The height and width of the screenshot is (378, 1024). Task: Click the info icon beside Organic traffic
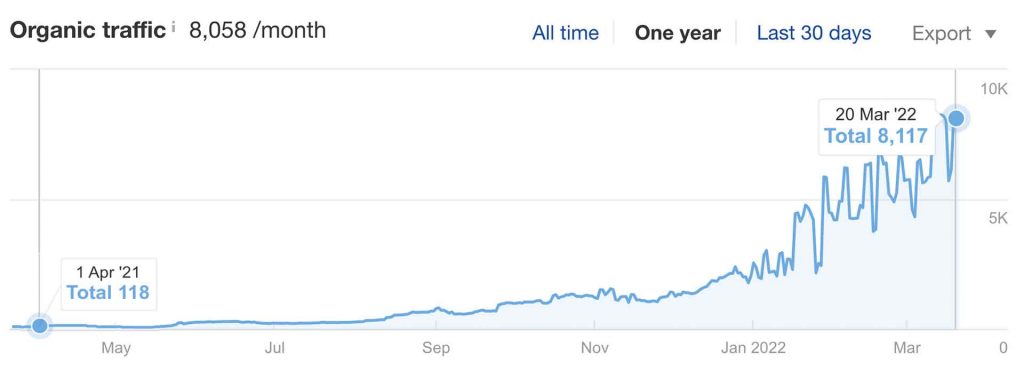coord(174,27)
